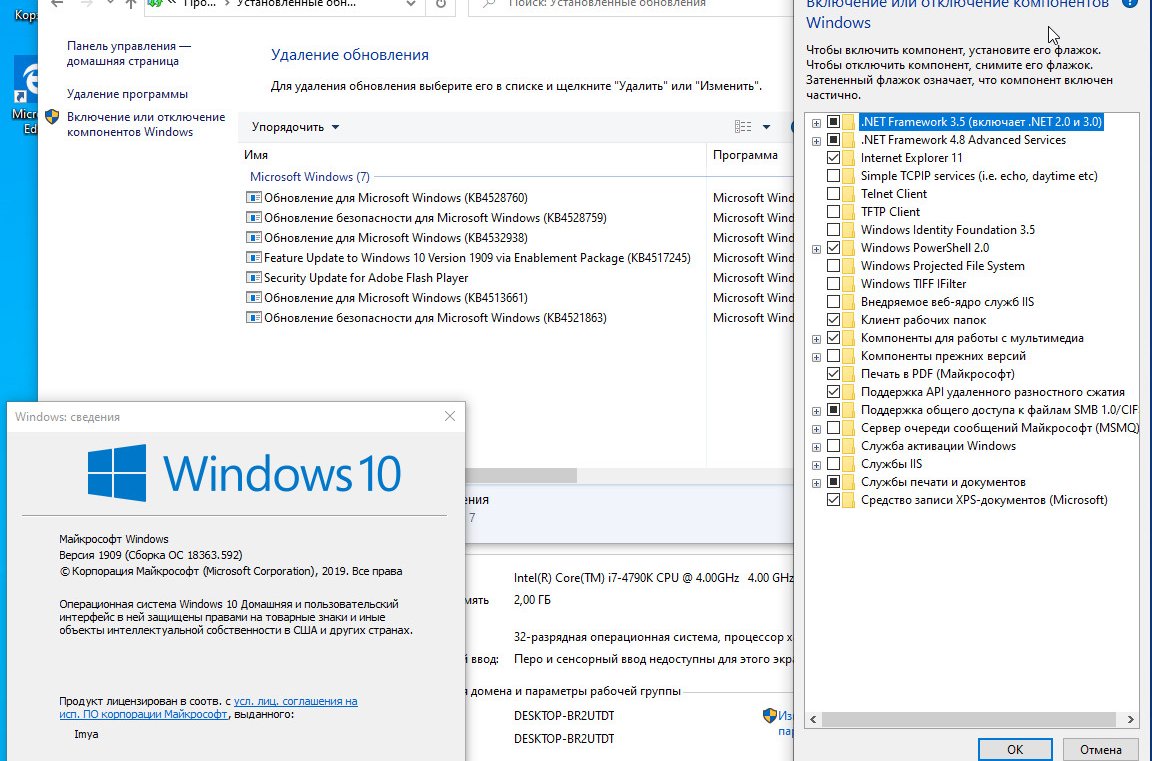Sort updates by the Имя column header

(x=472, y=155)
